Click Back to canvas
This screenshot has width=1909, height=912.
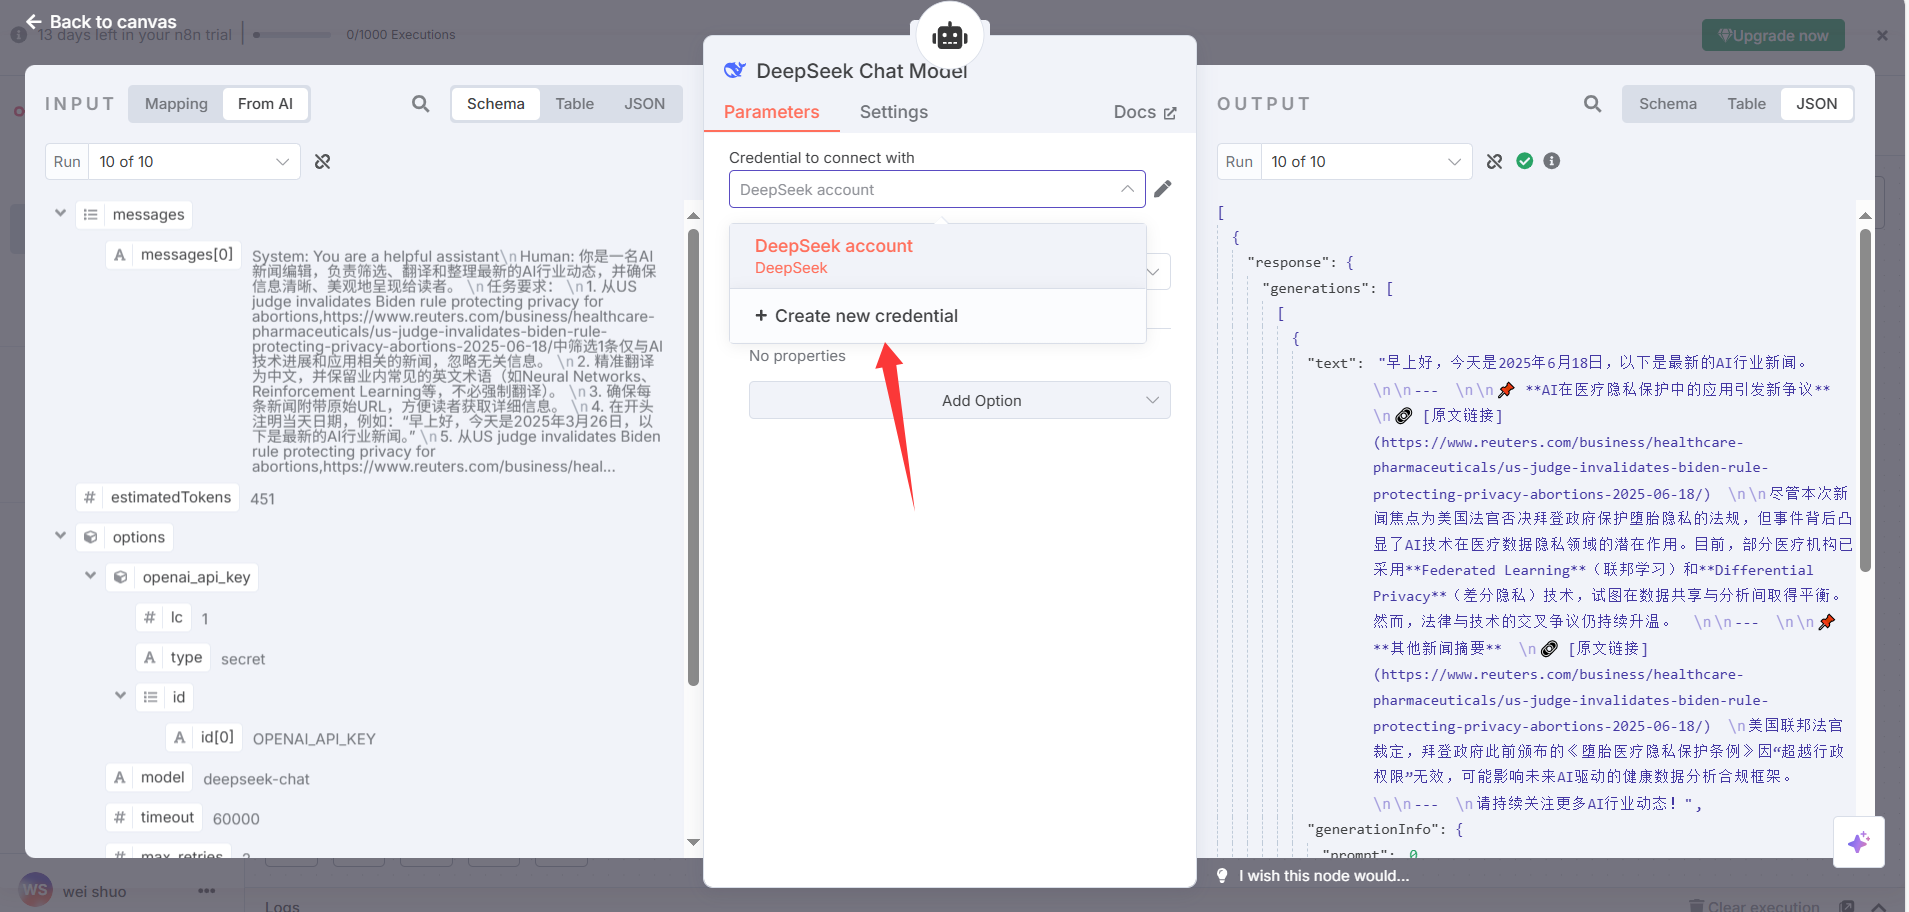coord(101,22)
